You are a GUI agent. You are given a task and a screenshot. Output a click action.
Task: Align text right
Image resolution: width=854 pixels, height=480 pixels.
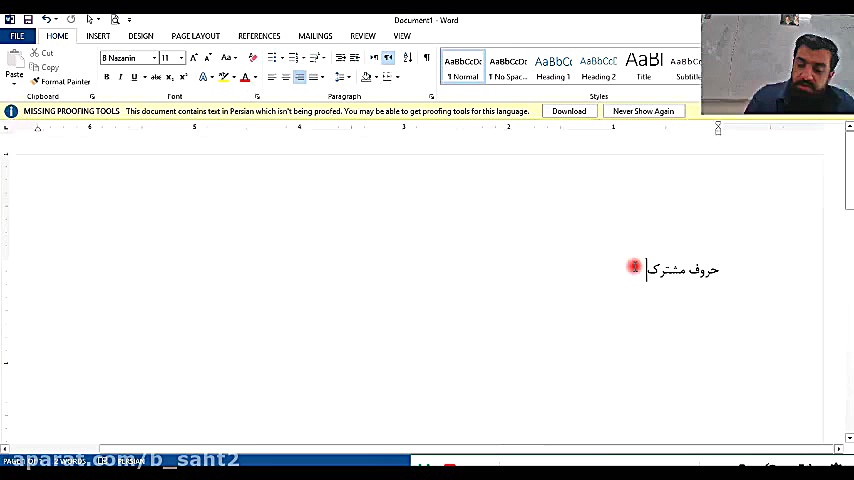pyautogui.click(x=300, y=77)
